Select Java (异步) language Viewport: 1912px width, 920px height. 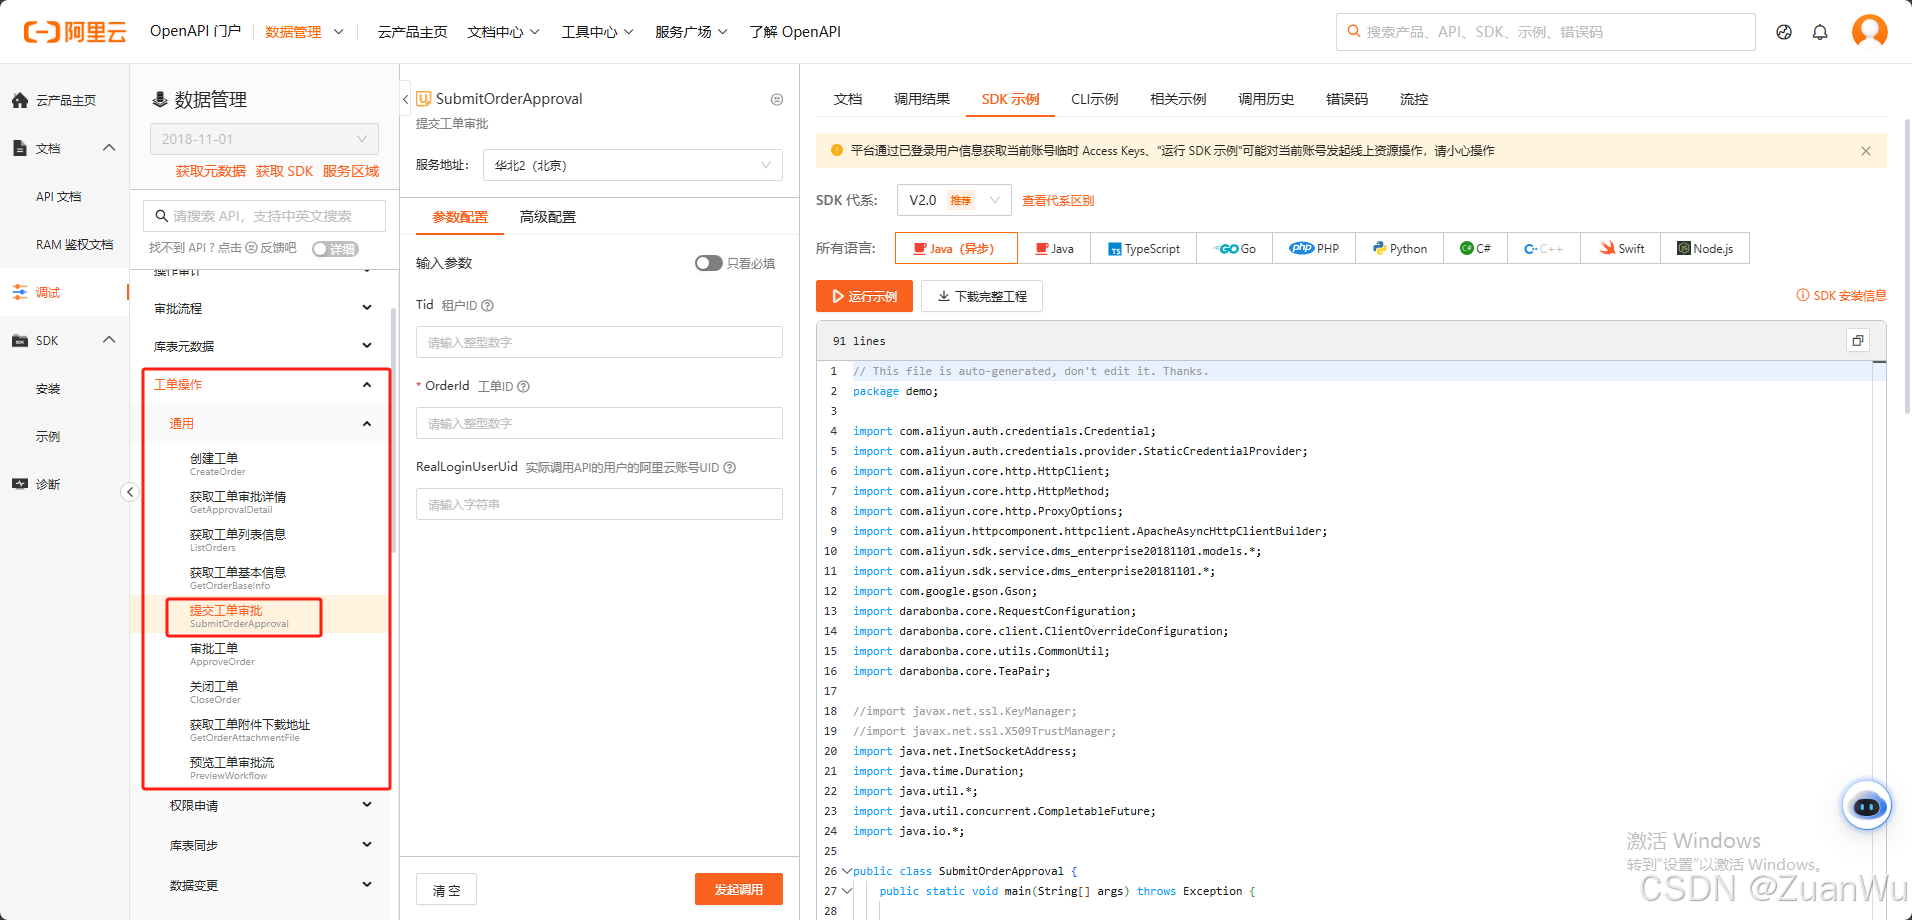click(956, 248)
